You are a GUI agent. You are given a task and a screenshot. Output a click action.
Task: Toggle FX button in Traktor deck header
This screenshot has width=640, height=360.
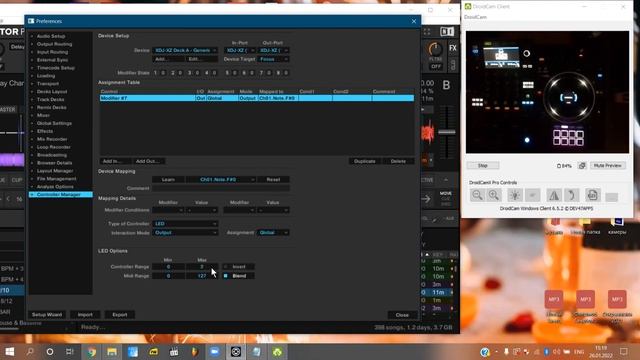tap(453, 48)
